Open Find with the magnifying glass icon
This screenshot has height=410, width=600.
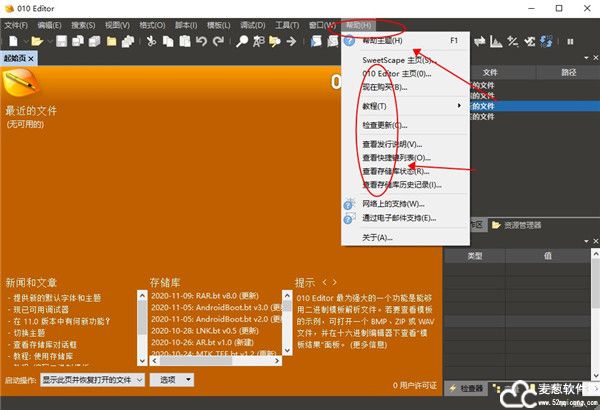pyautogui.click(x=242, y=41)
